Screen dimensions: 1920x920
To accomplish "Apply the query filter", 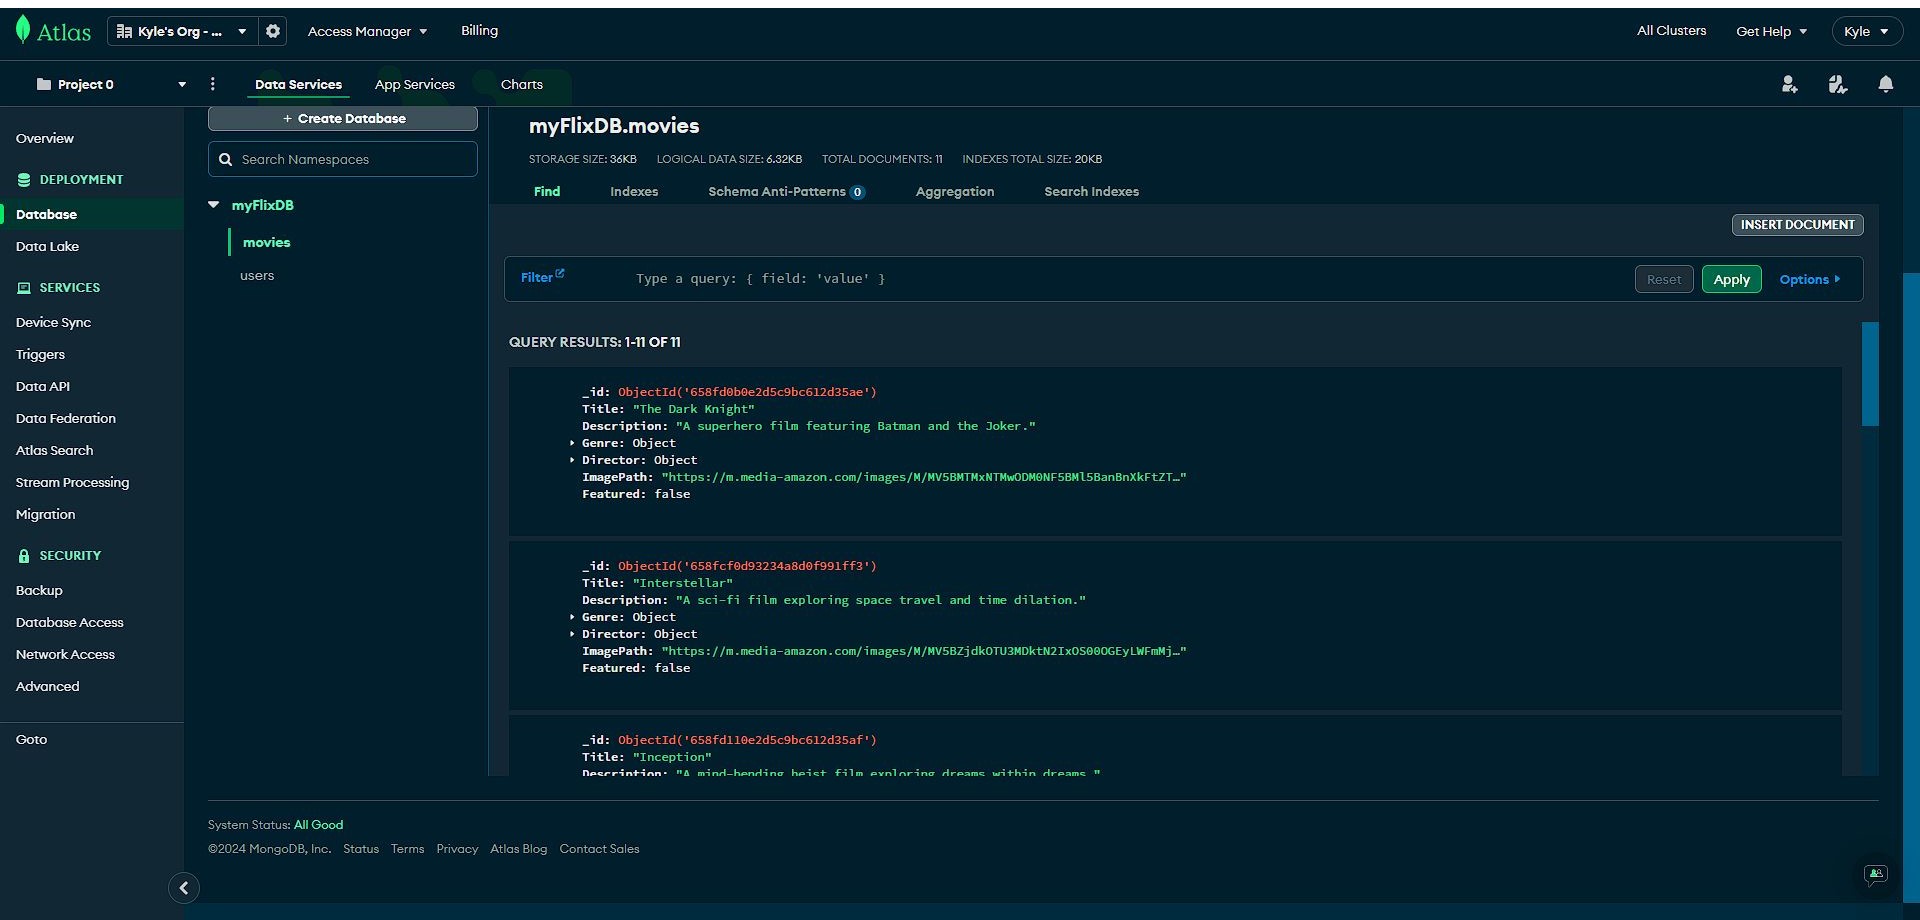I will 1731,279.
